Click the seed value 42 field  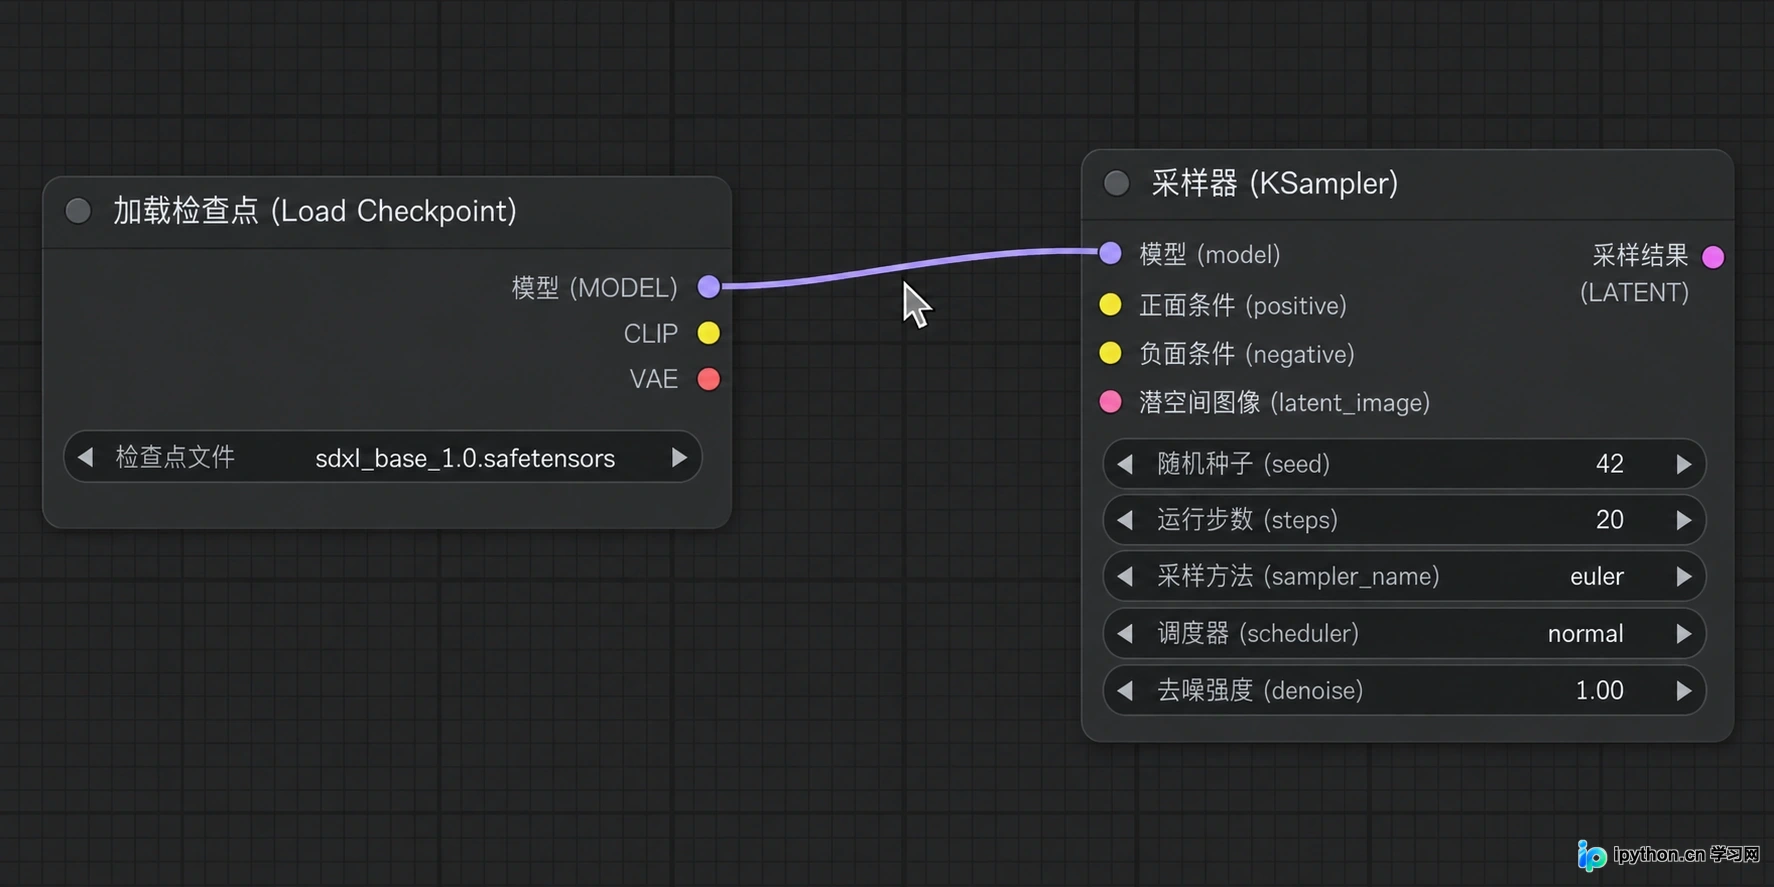pyautogui.click(x=1405, y=464)
